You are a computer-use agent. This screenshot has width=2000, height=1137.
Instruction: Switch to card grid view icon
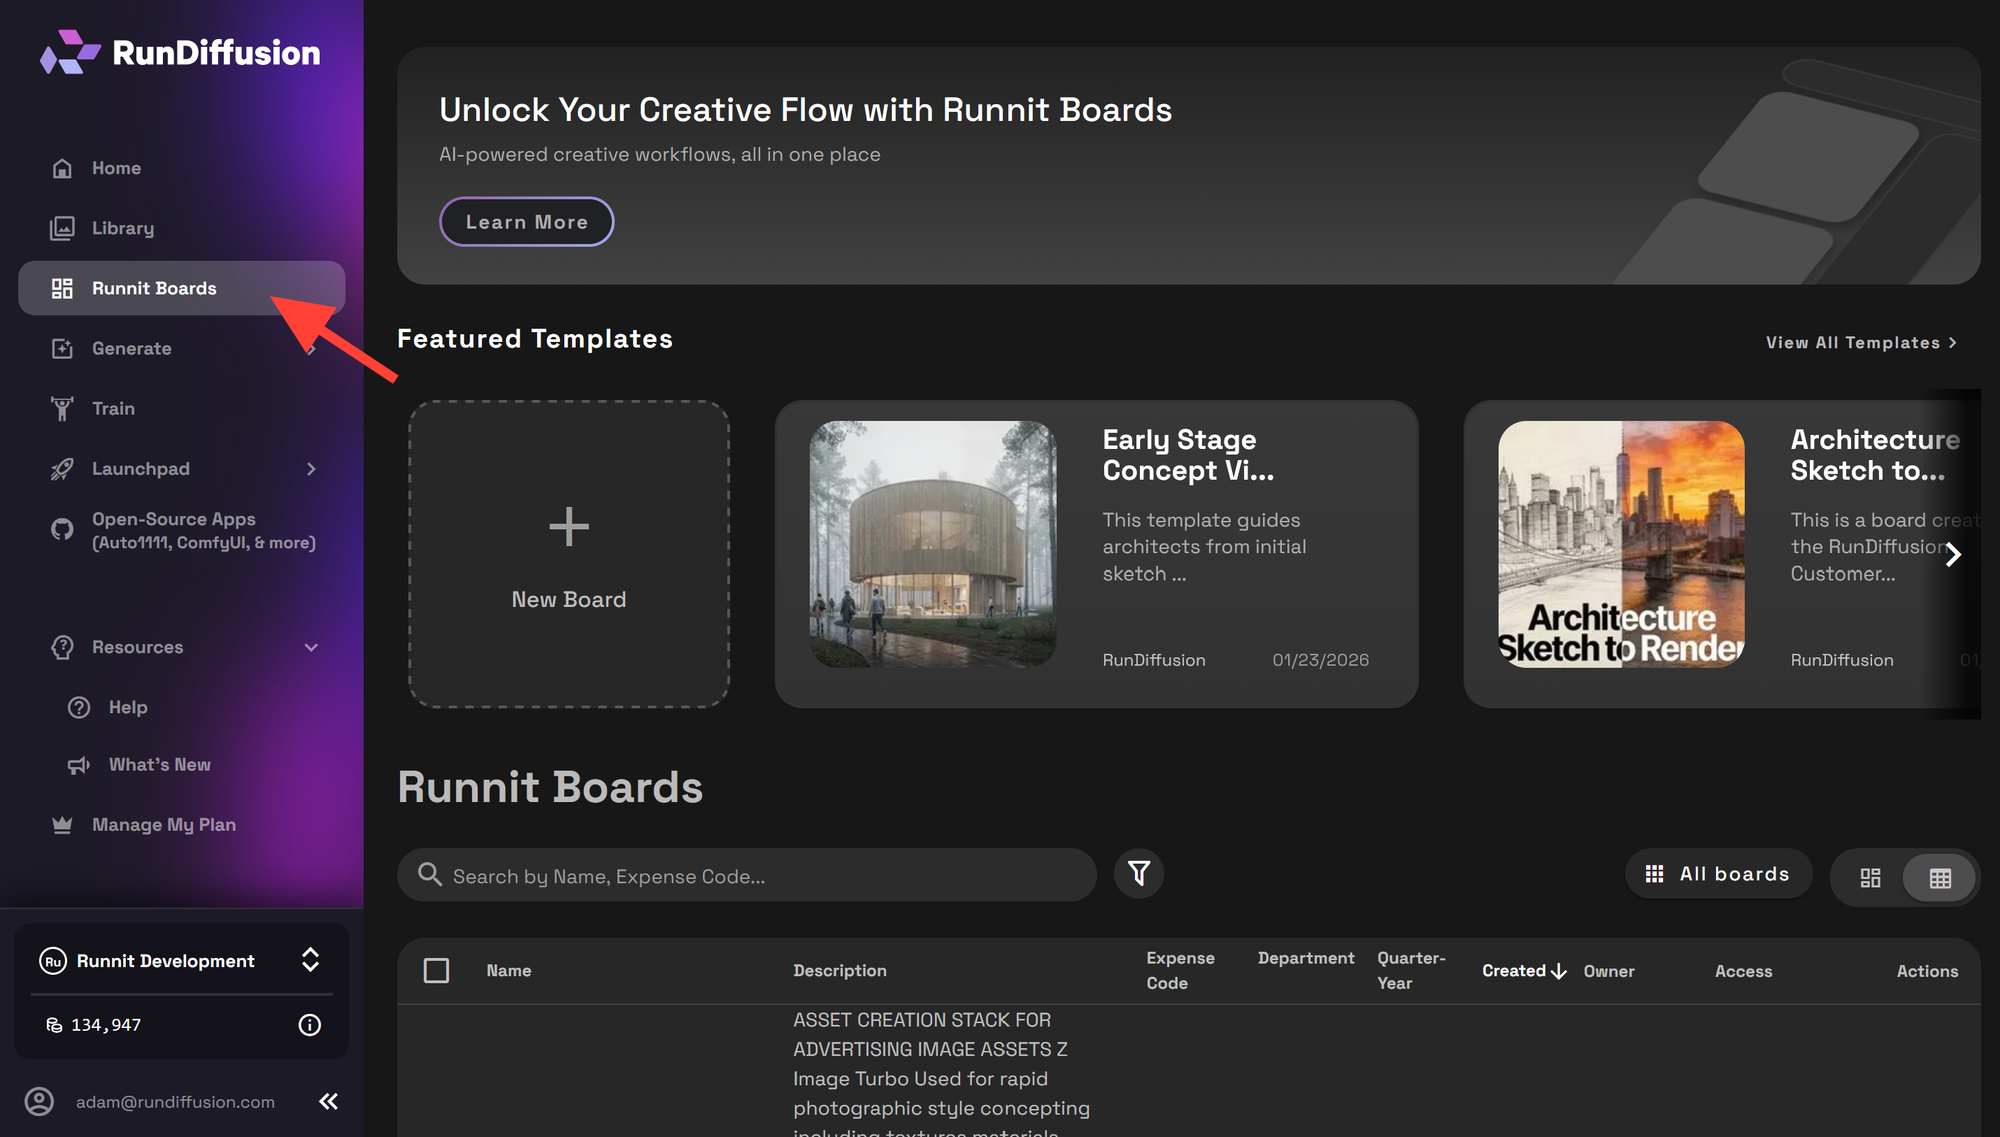1870,878
